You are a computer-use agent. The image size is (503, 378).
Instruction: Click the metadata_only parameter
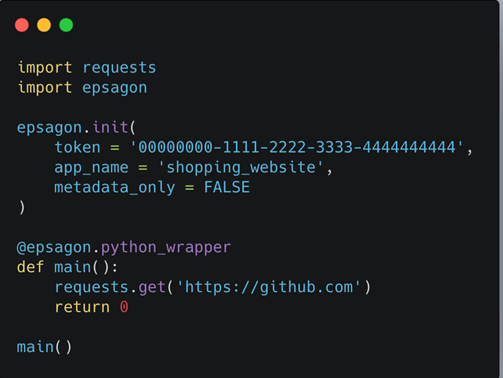pos(114,187)
